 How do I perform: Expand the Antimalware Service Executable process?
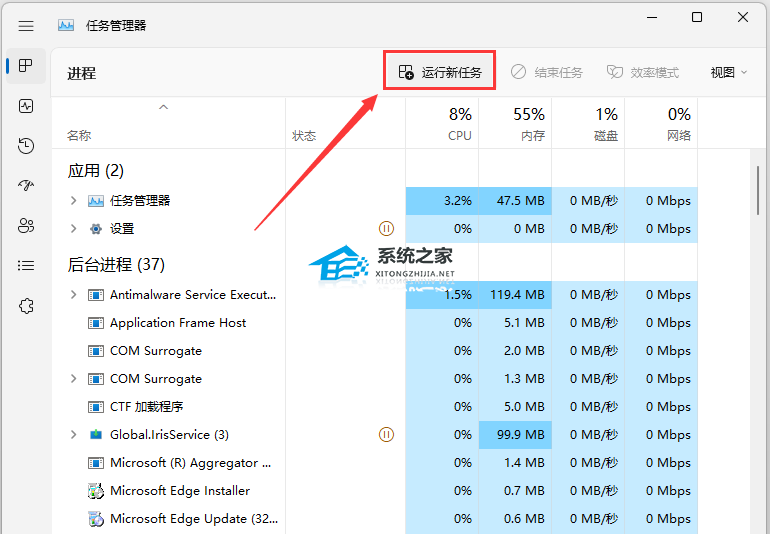(x=73, y=295)
